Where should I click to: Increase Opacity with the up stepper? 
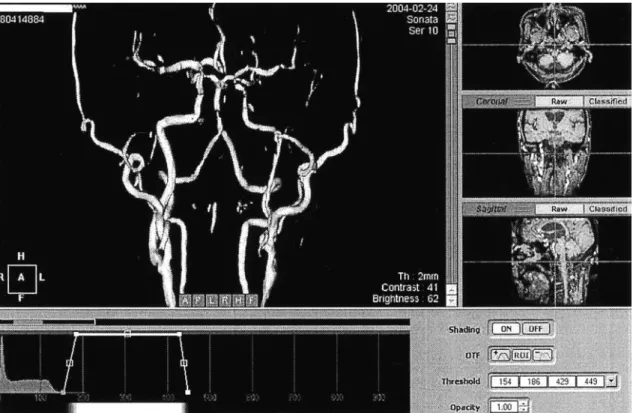pyautogui.click(x=524, y=403)
